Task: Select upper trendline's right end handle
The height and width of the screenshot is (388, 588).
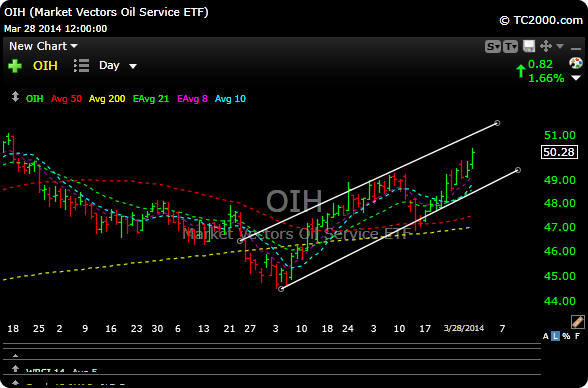Action: coord(497,123)
